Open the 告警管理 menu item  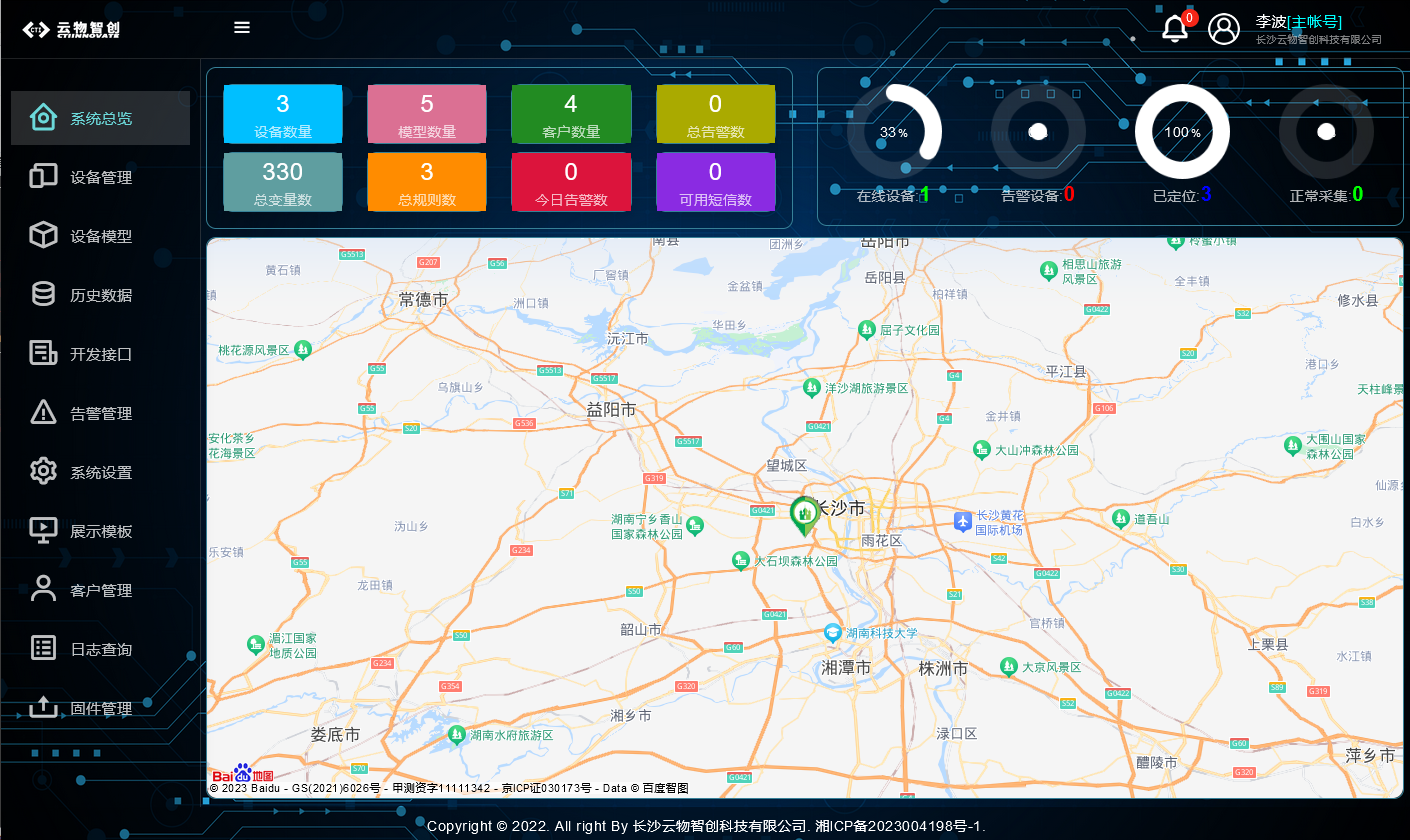(100, 413)
